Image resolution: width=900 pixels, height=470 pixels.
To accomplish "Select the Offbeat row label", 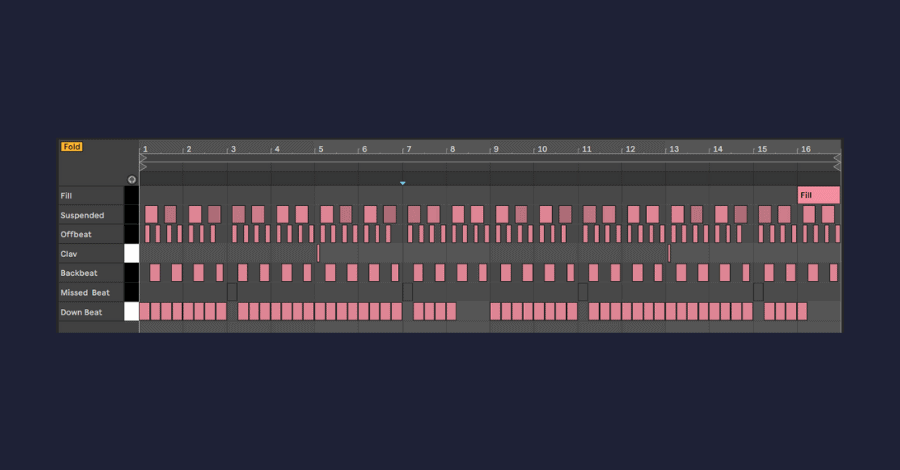I will click(x=76, y=234).
